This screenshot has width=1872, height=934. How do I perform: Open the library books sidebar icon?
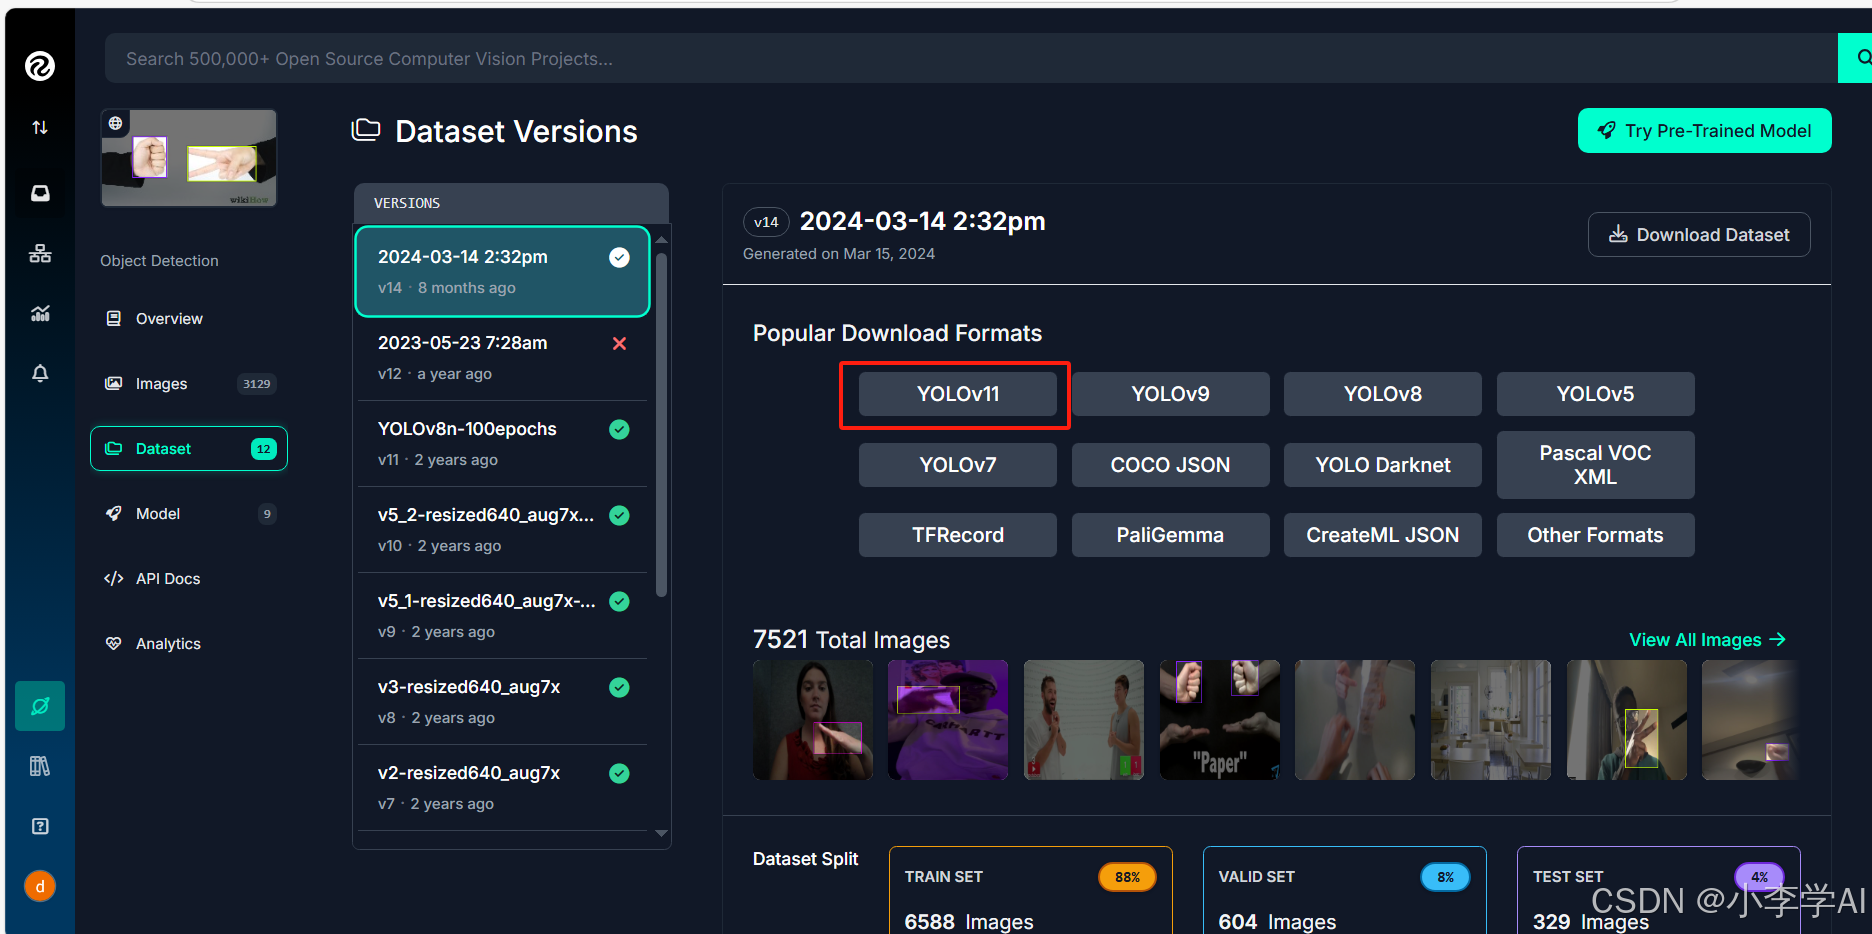(40, 766)
